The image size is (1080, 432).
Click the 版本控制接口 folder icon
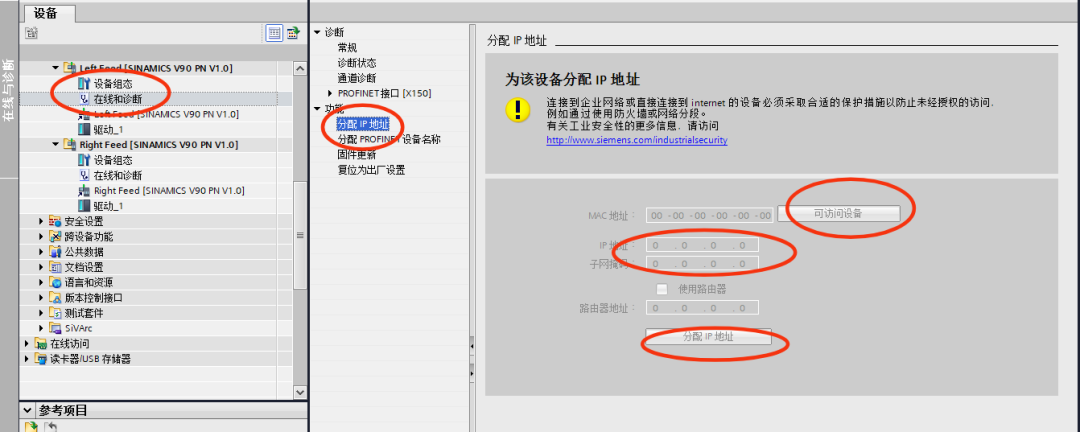[55, 298]
